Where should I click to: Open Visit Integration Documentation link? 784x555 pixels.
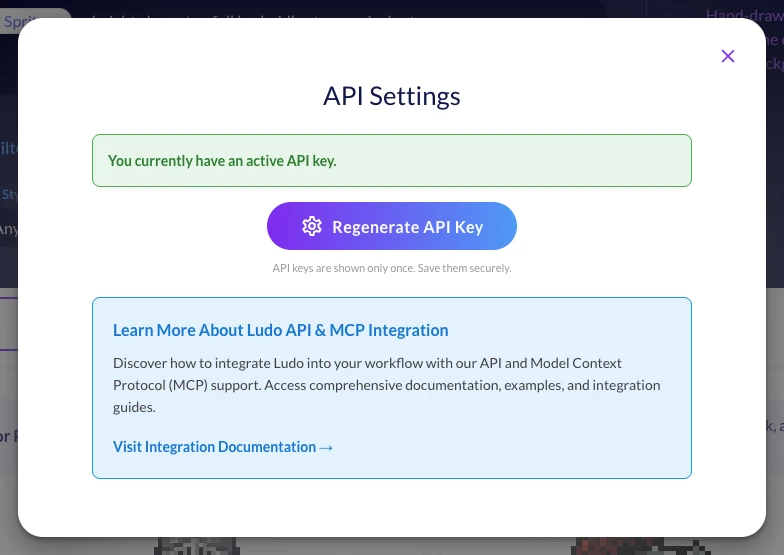point(222,446)
